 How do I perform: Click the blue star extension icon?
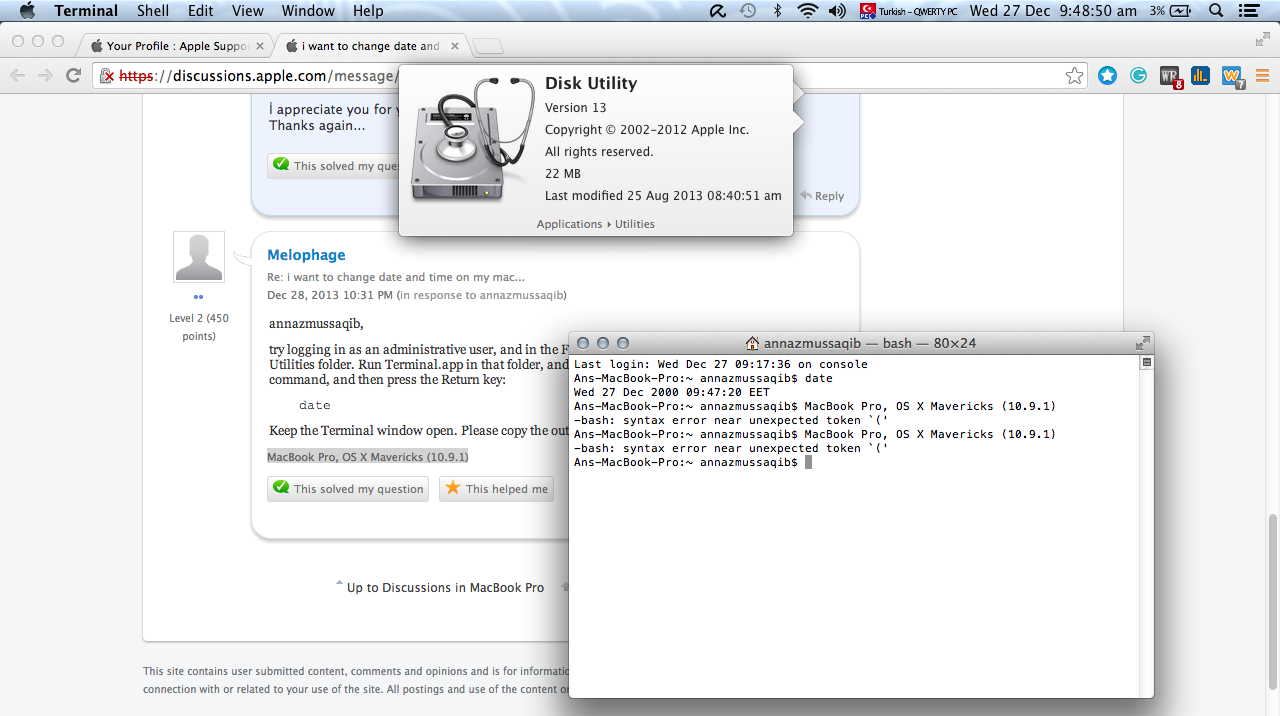coord(1107,75)
